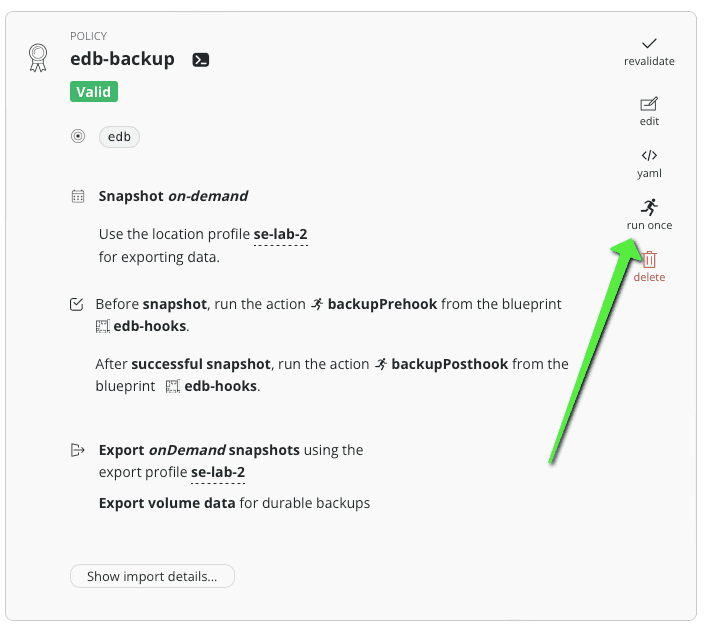Click the target icon beside edb tag
This screenshot has height=630, width=712.
point(78,136)
